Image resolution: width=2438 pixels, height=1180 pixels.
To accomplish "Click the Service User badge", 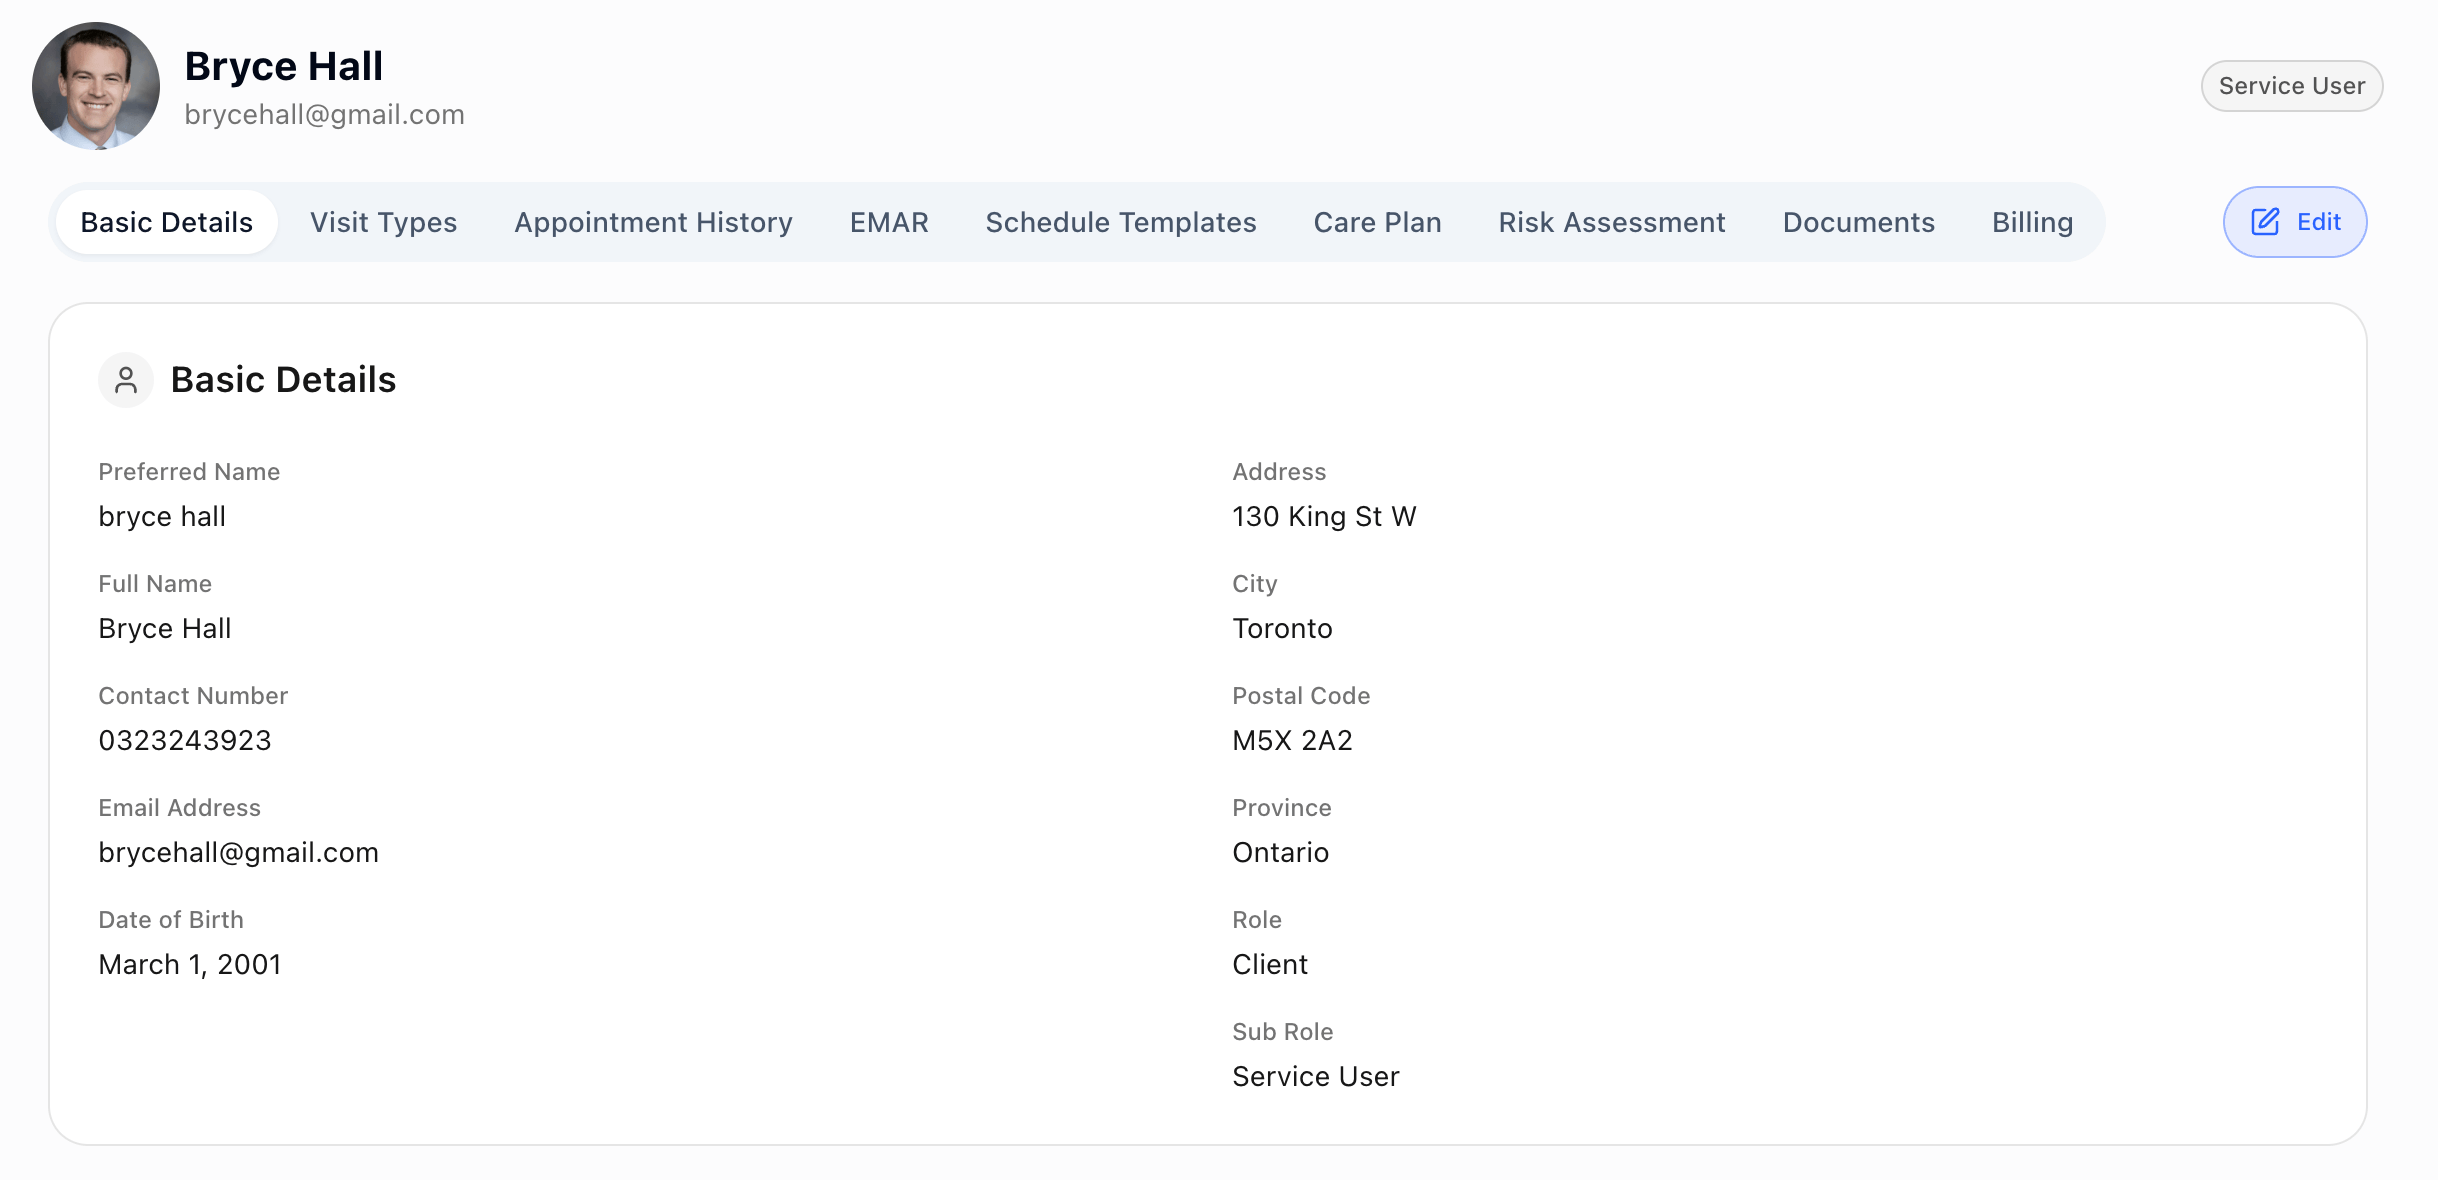I will click(2291, 86).
